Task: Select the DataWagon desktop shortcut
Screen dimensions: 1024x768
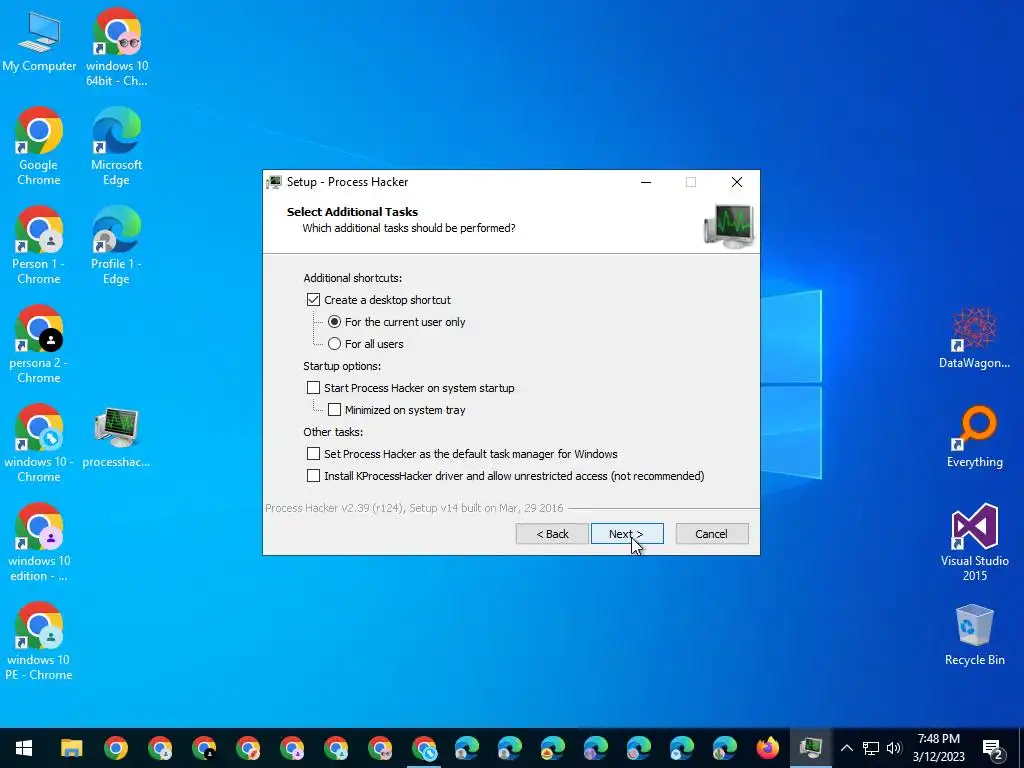Action: tap(974, 337)
